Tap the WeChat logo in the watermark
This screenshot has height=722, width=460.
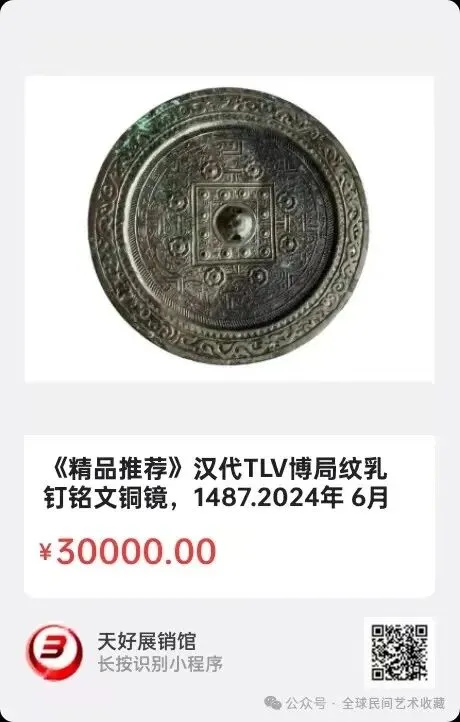[273, 703]
